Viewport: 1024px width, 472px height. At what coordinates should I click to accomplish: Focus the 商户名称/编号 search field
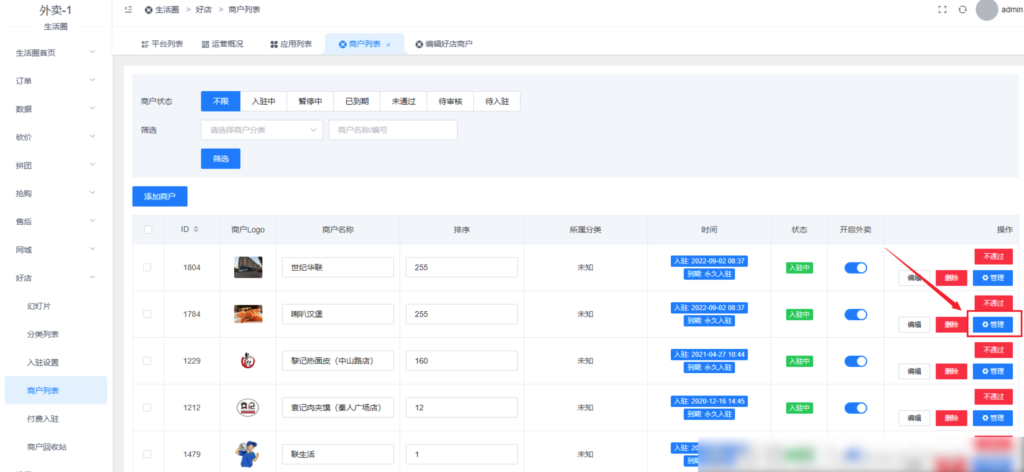[393, 130]
